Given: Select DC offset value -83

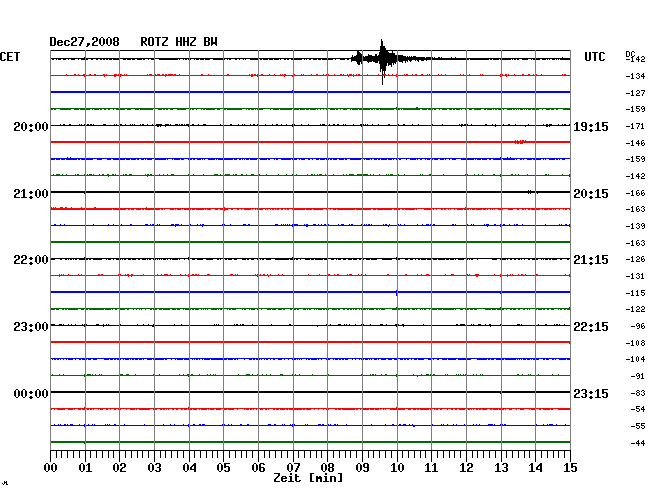Looking at the screenshot, I should [x=638, y=393].
